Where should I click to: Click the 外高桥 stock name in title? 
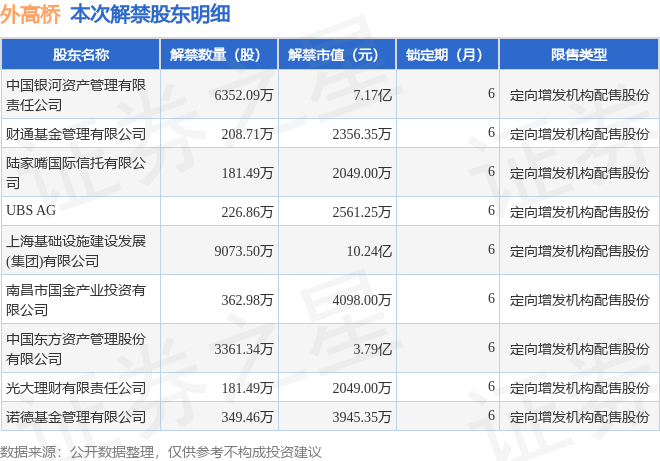30,15
